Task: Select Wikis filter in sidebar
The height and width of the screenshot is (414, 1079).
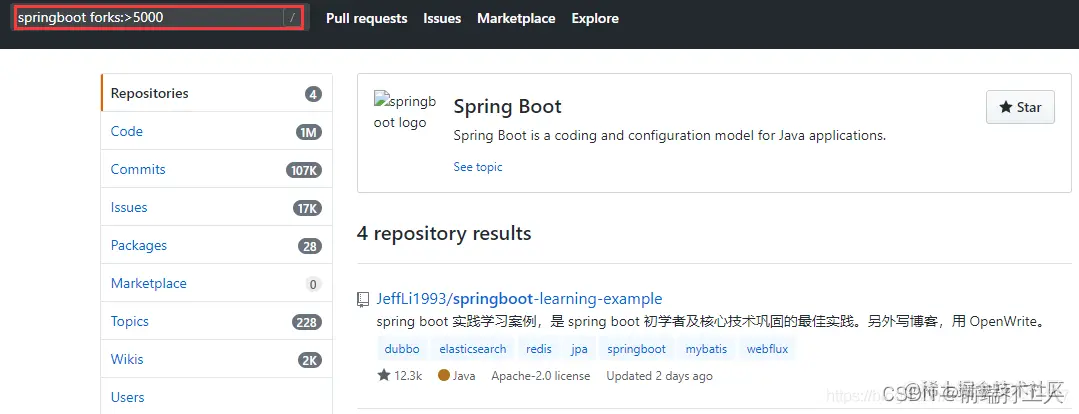Action: click(217, 359)
